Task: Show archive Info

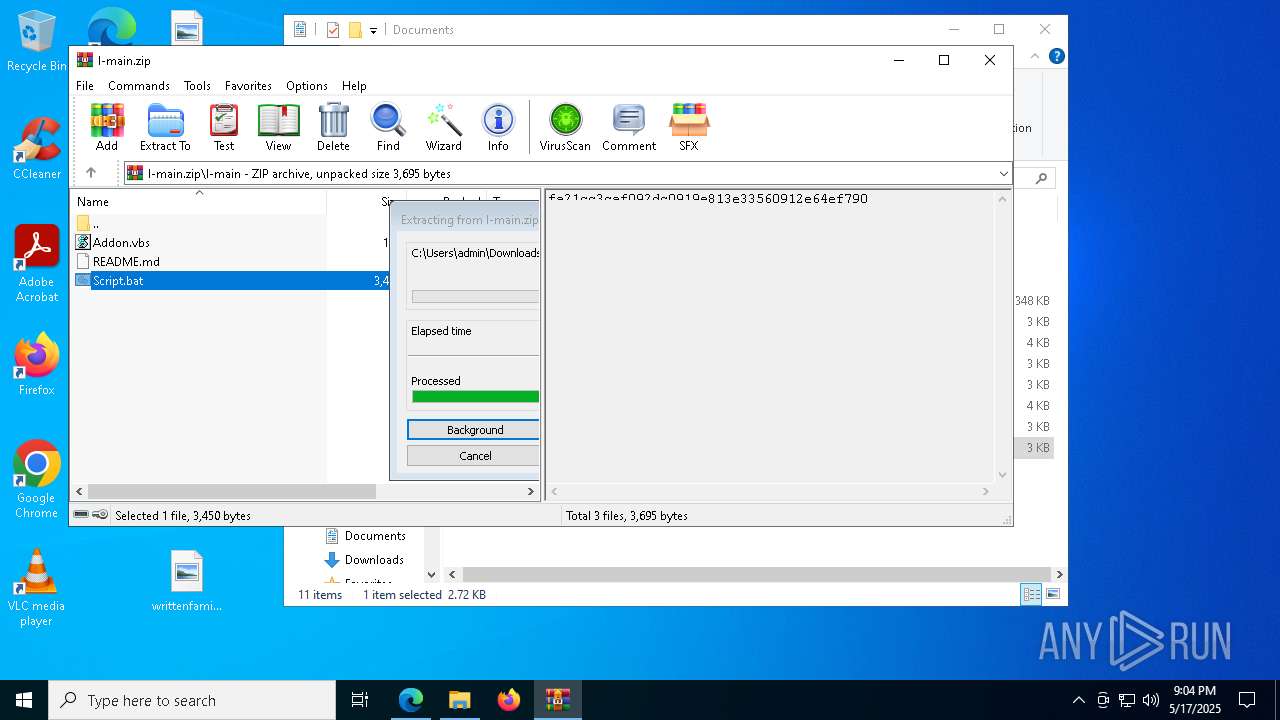Action: 498,127
